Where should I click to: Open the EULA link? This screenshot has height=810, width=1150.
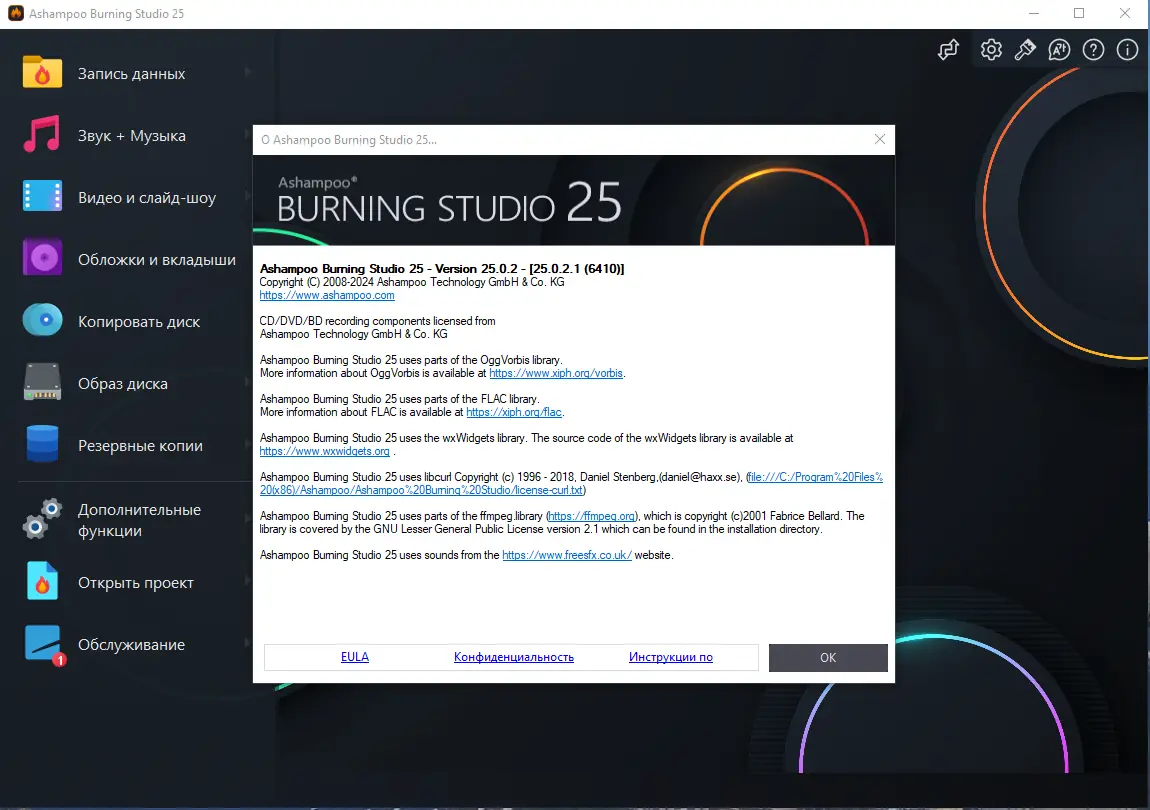click(355, 657)
